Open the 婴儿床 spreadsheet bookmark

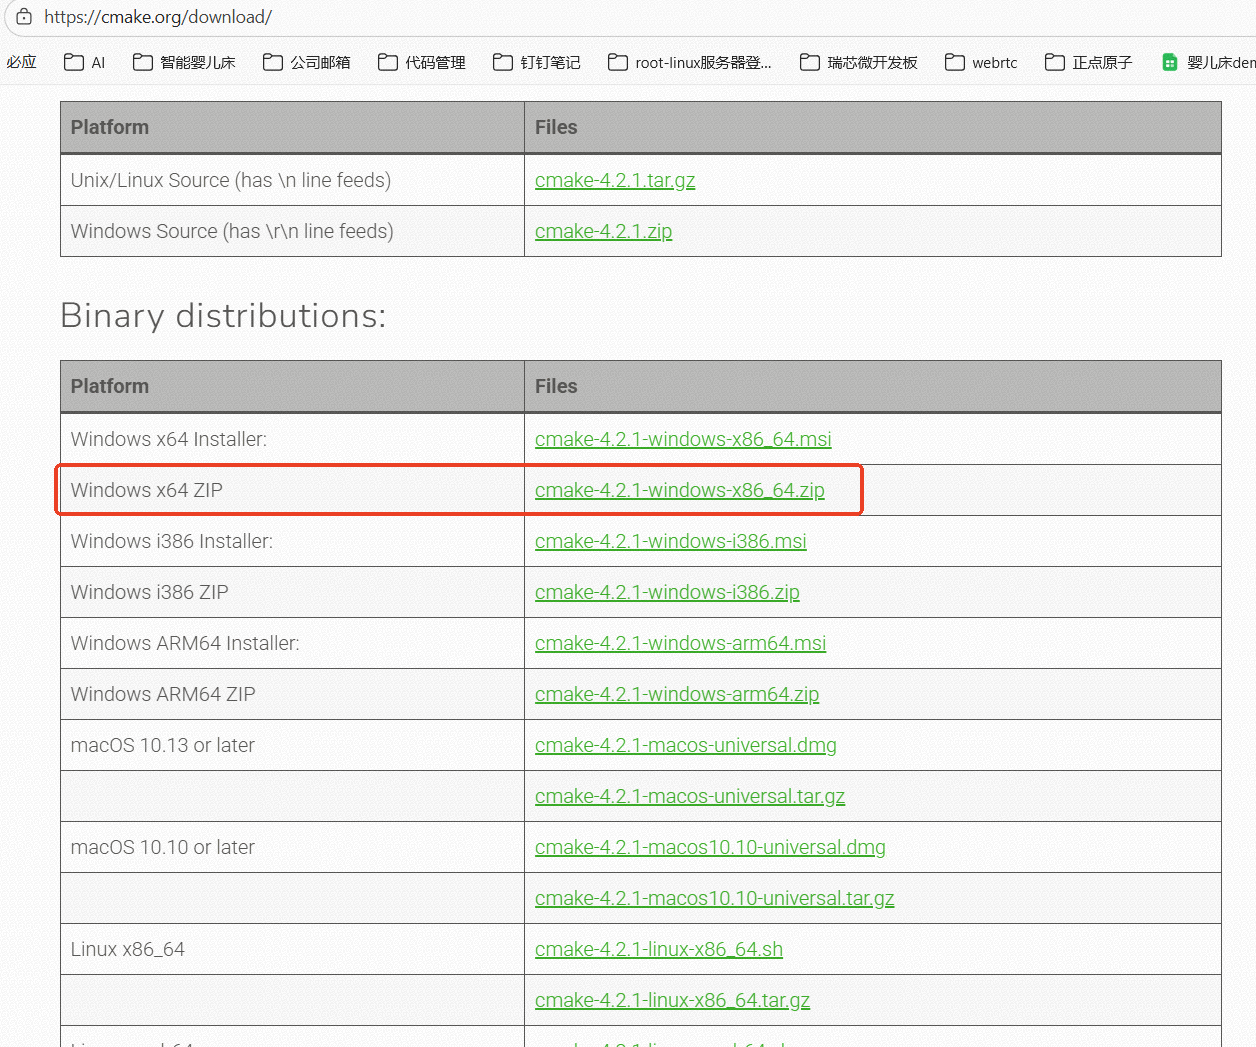[1208, 62]
